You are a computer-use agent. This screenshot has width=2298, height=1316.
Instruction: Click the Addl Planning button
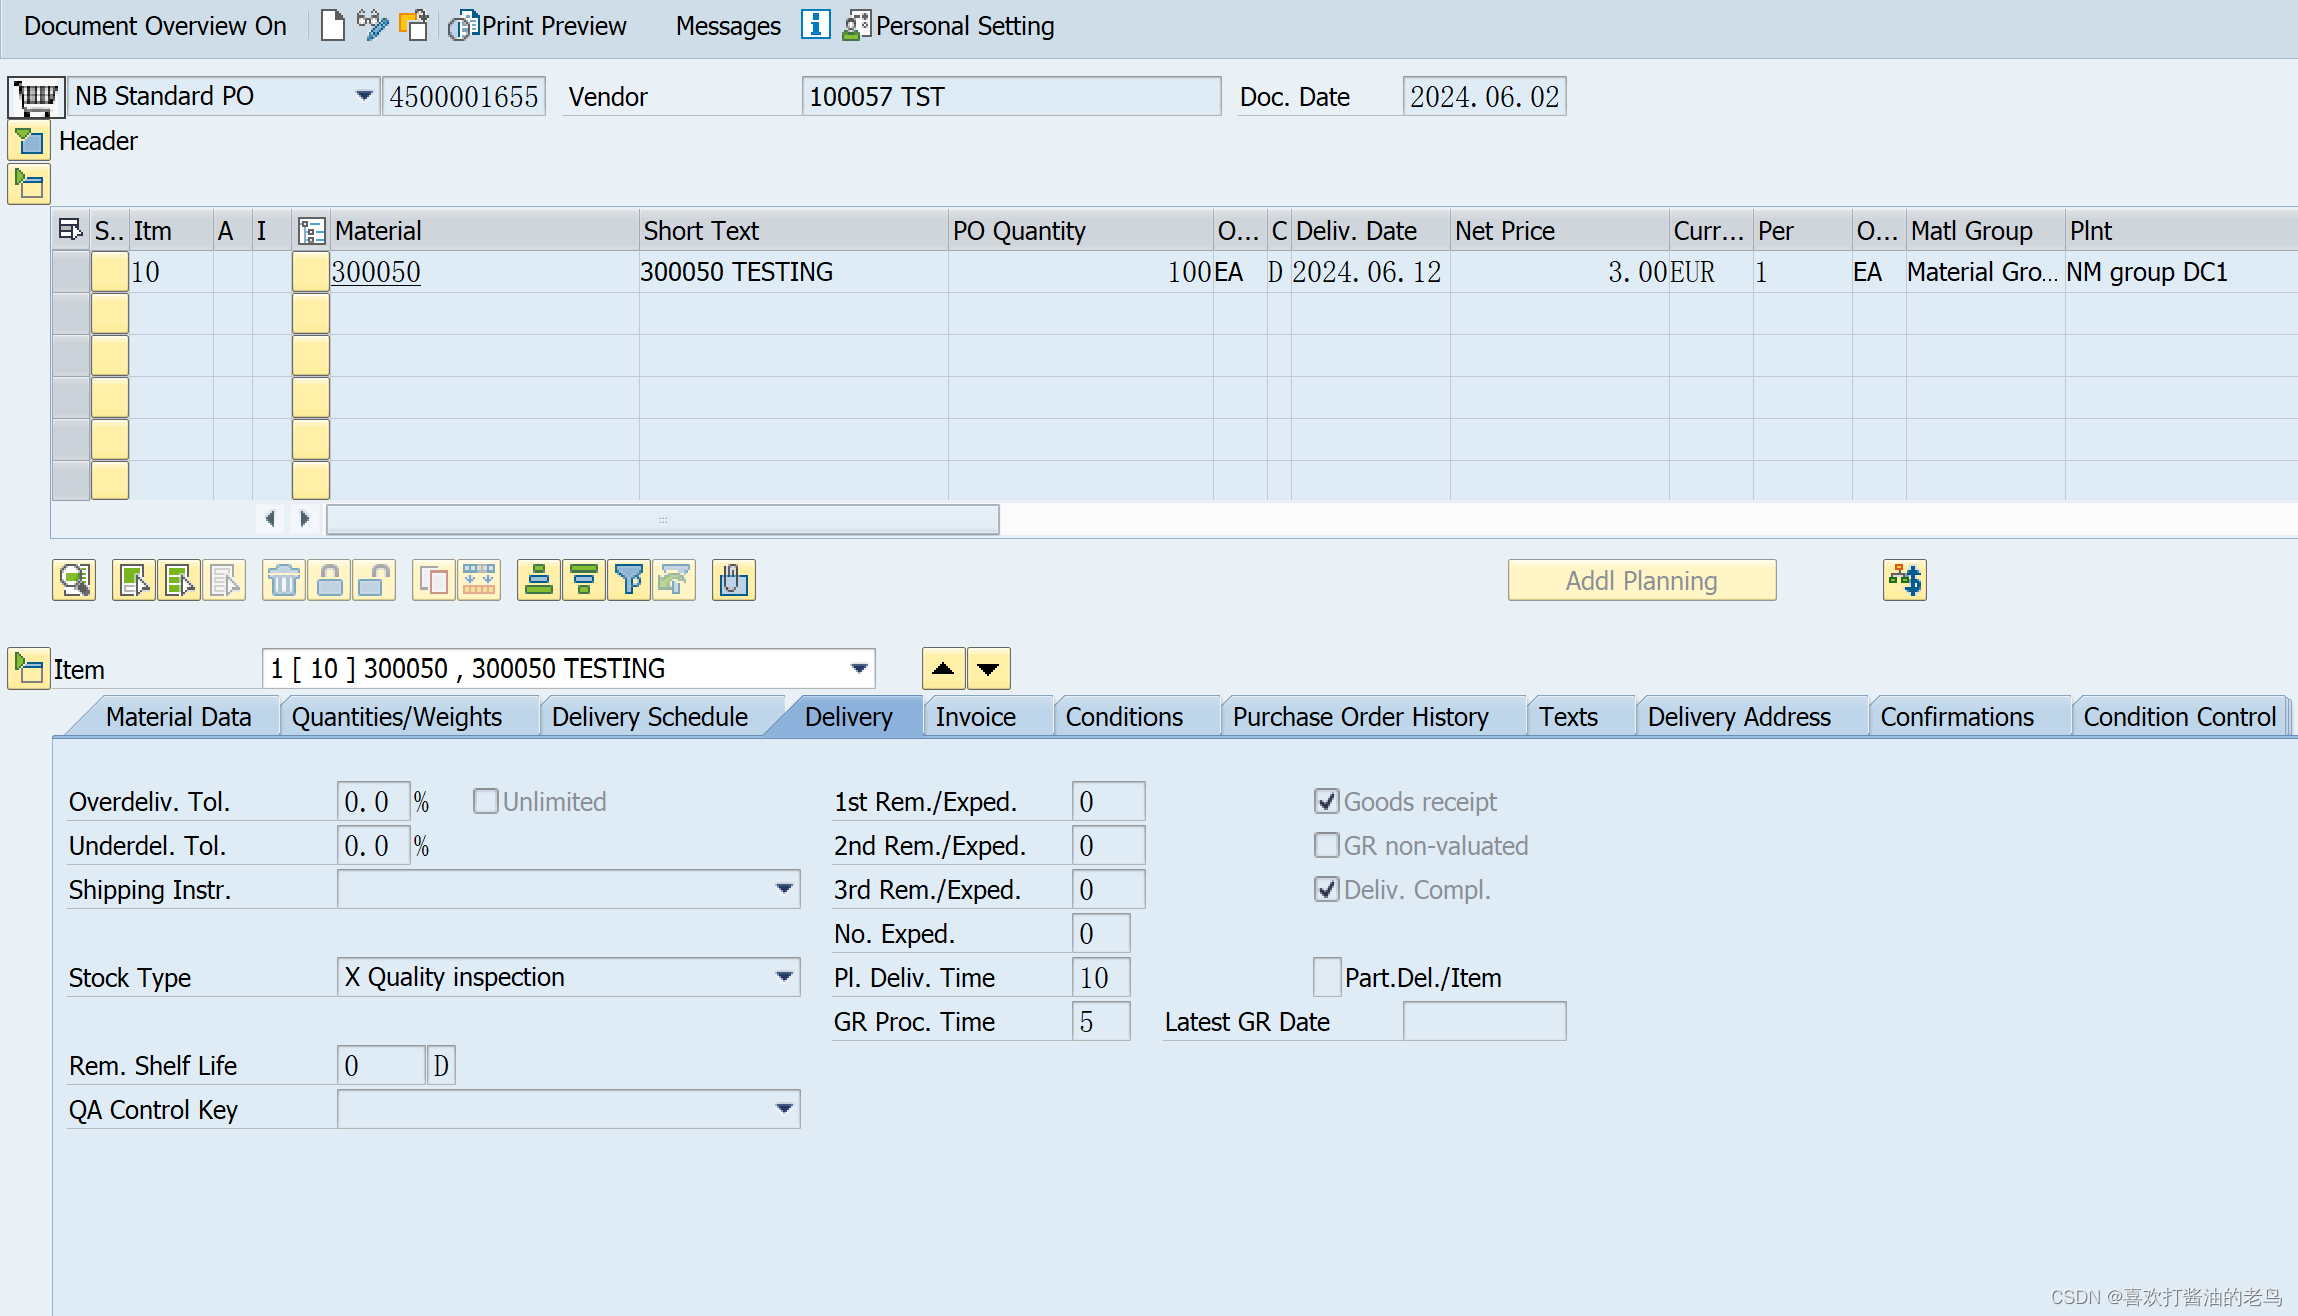(1641, 580)
